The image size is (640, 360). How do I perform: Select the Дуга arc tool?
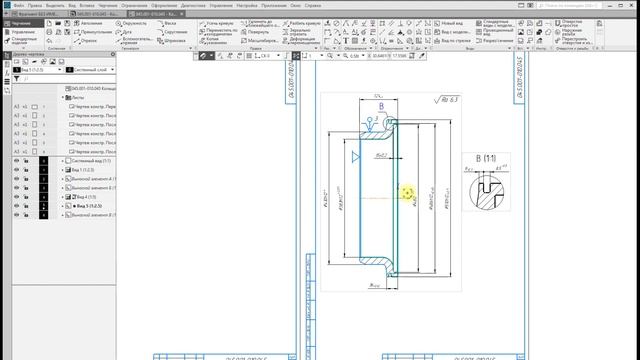pos(124,32)
